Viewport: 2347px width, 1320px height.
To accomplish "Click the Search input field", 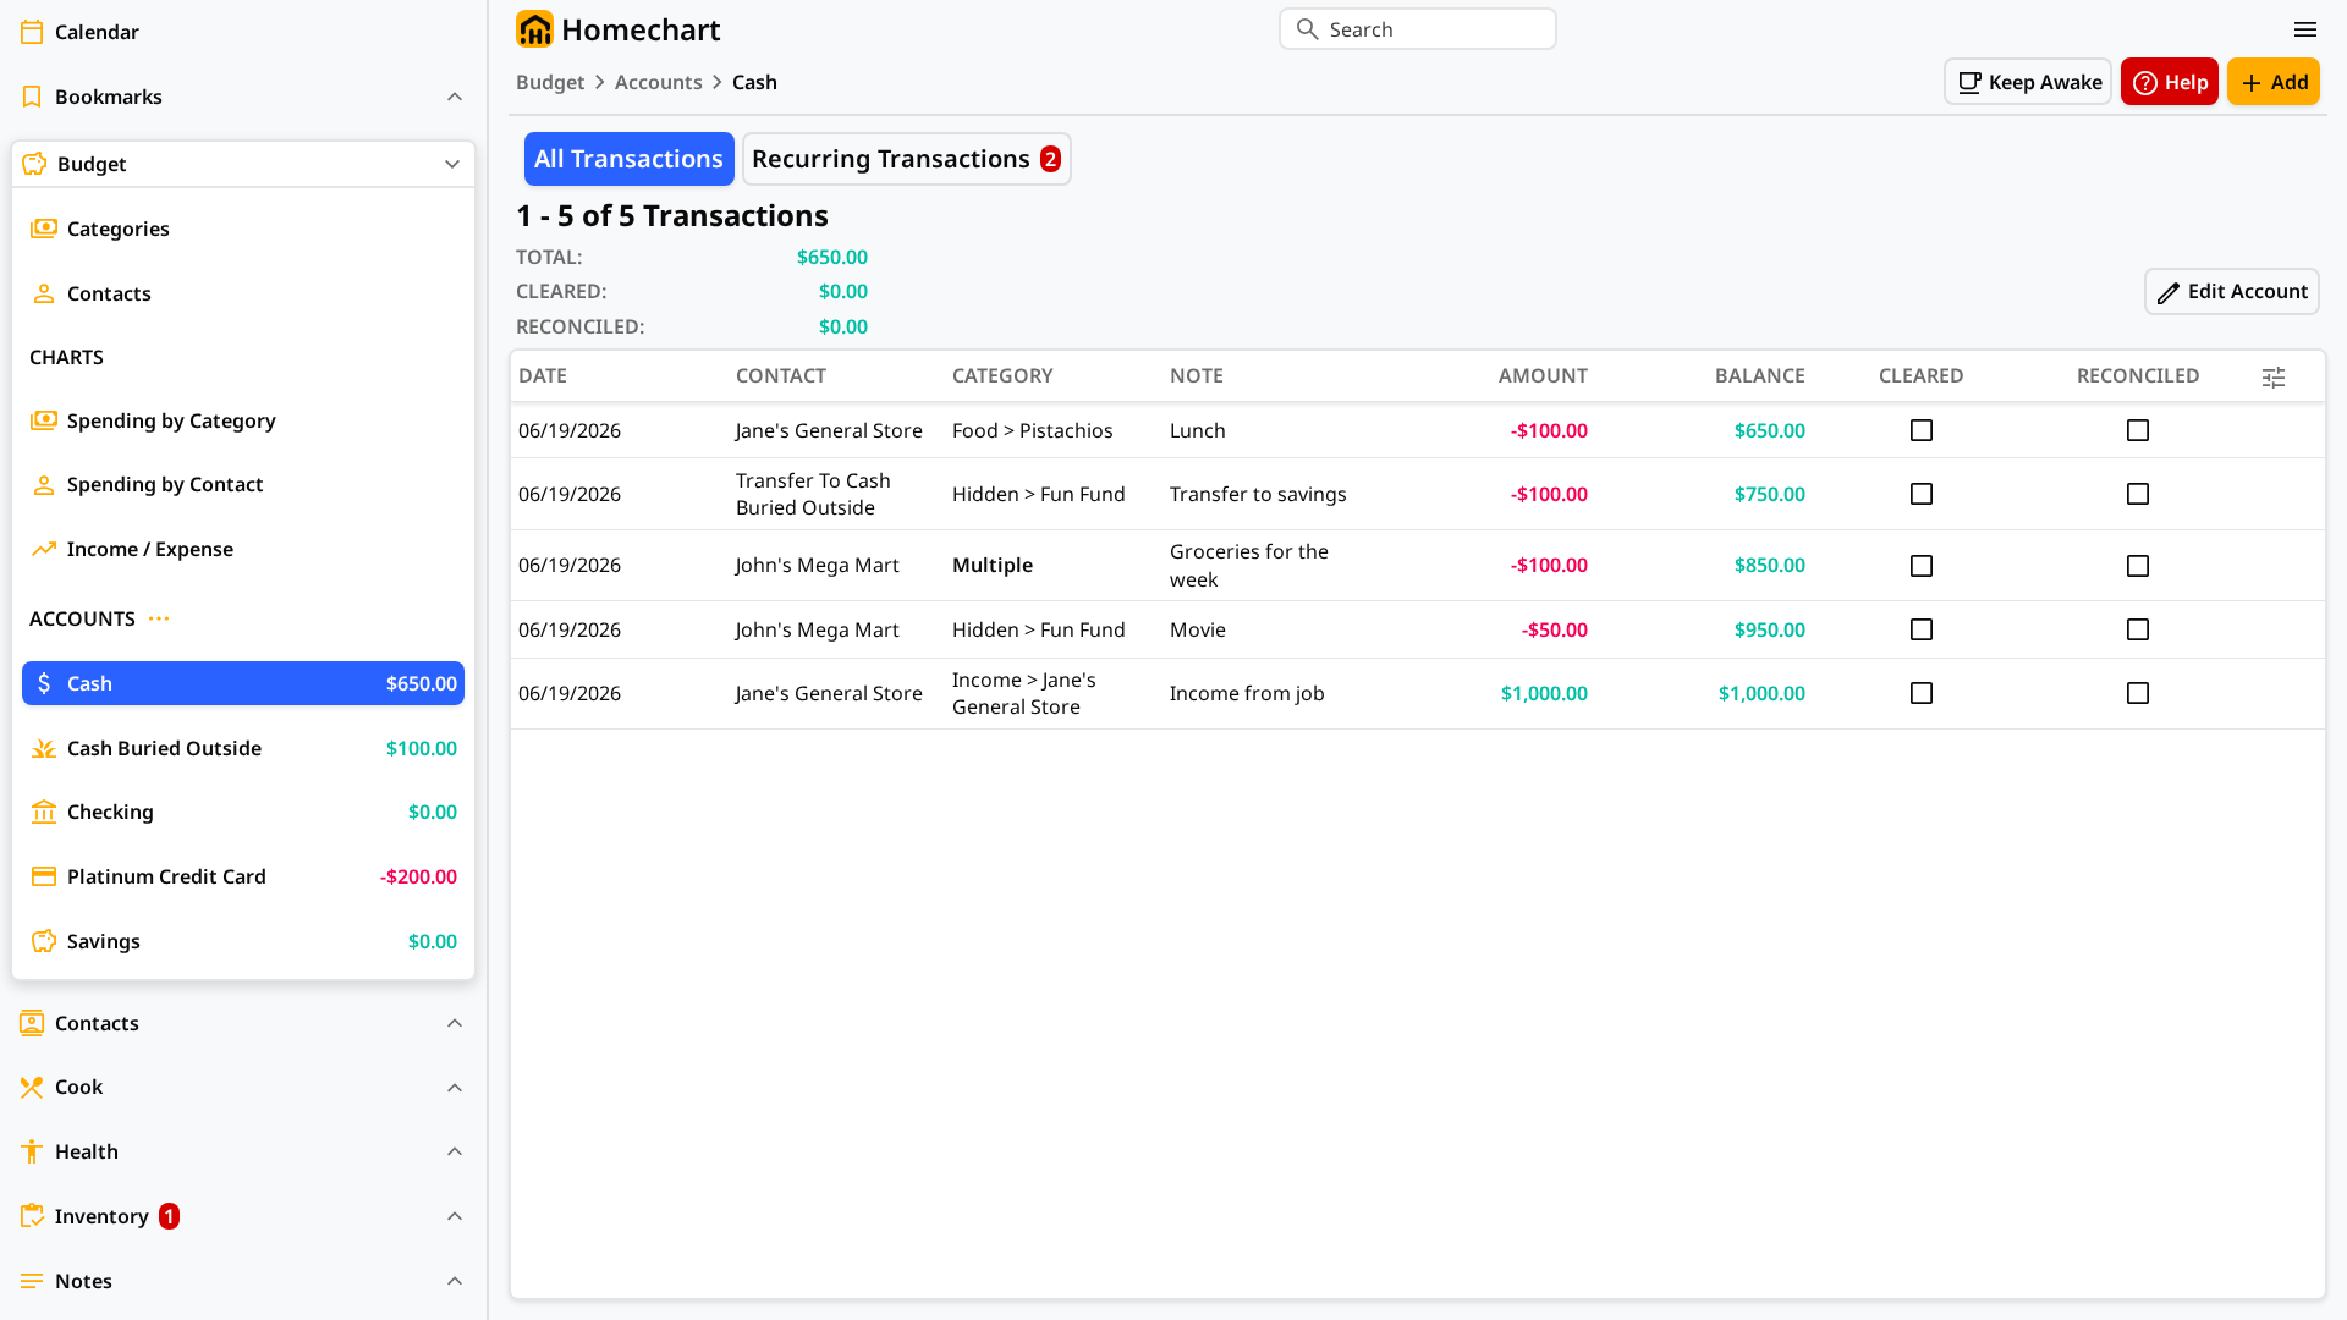I will 1417,29.
